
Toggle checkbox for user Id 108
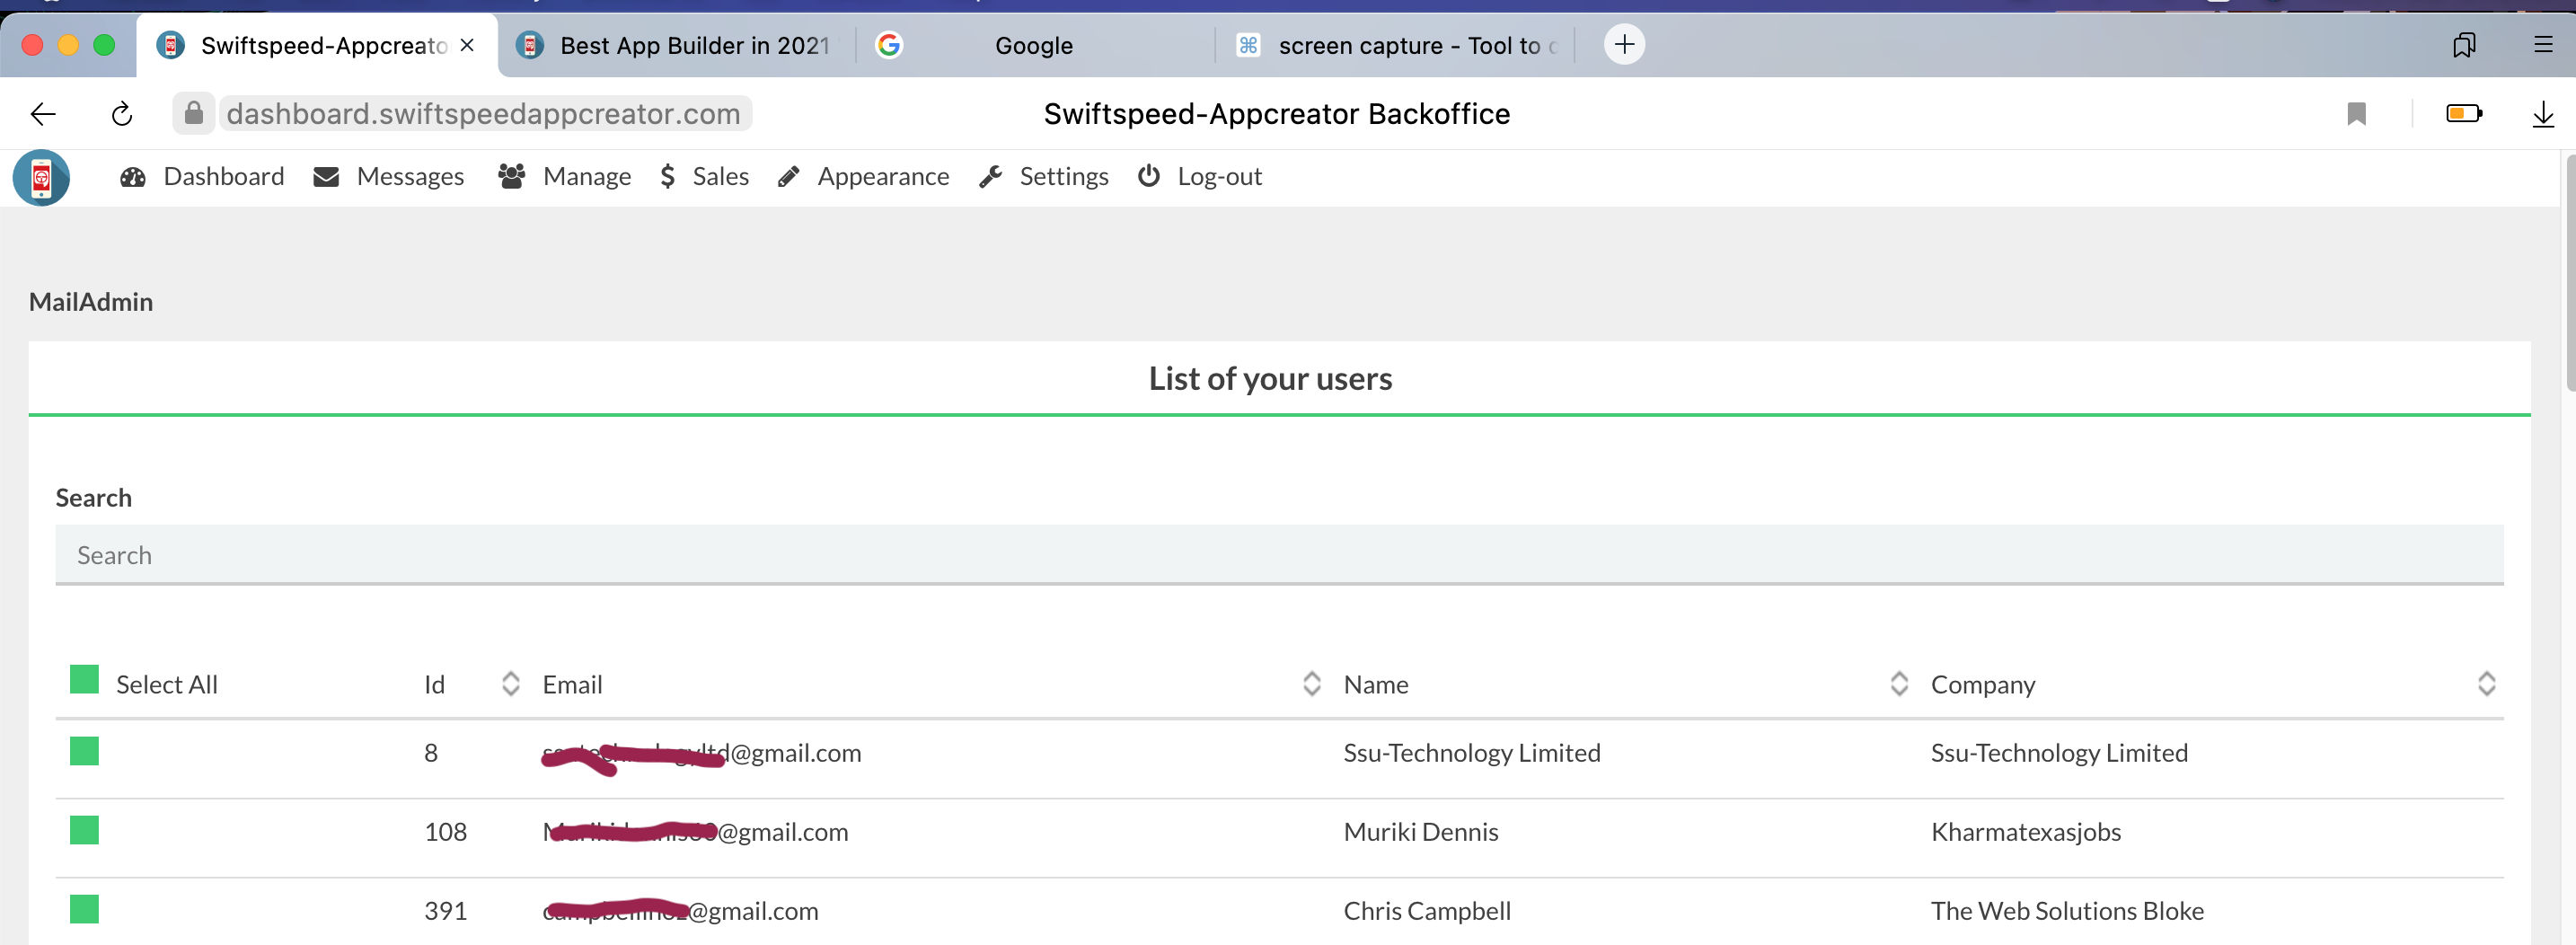84,830
